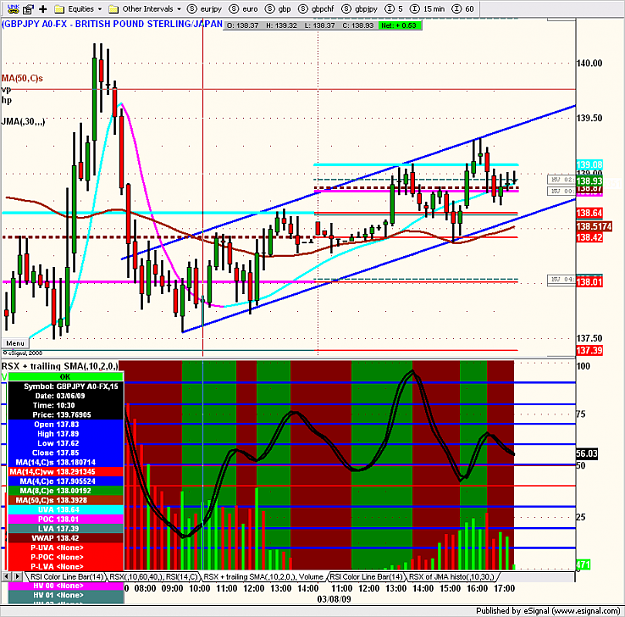Click the green Net: + 0.53 readout
This screenshot has width=625, height=617.
(x=399, y=26)
